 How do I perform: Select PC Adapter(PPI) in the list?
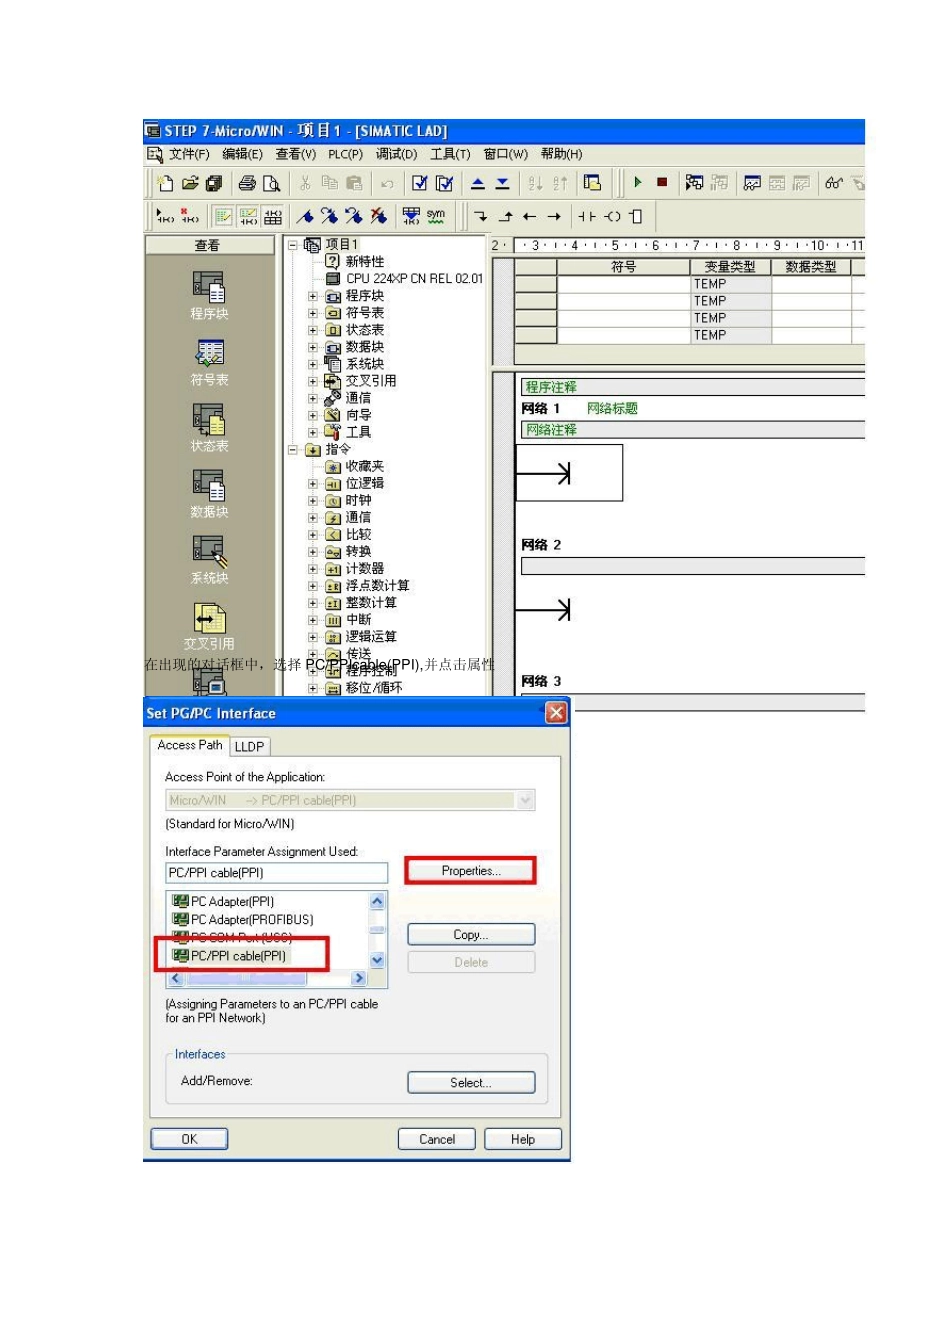(x=224, y=902)
